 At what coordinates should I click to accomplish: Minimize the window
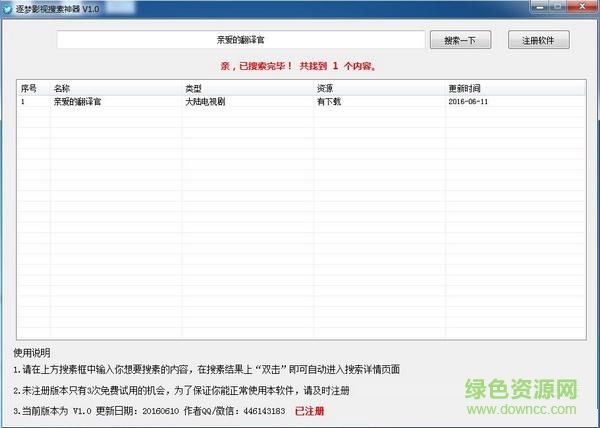541,7
